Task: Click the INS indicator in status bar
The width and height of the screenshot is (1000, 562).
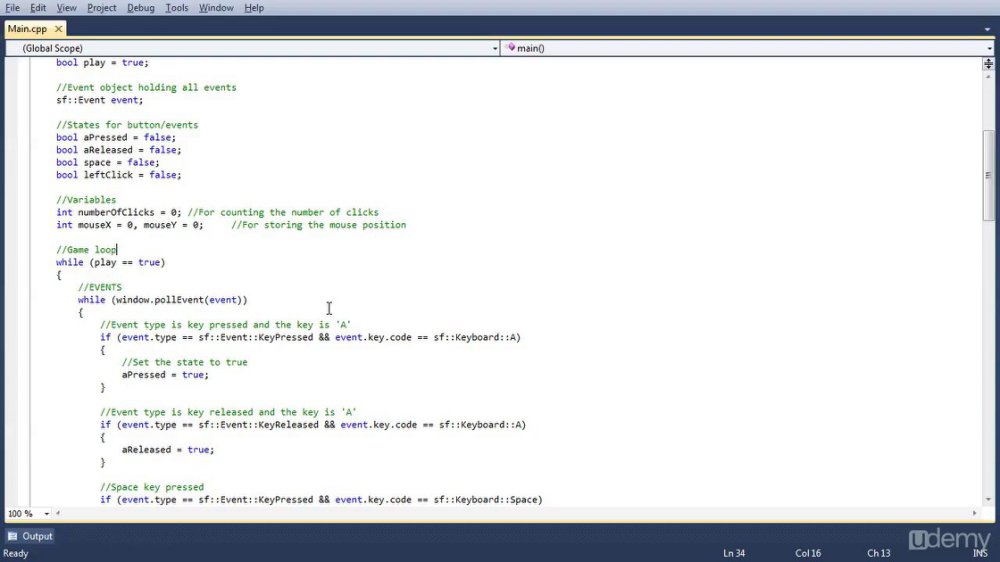Action: point(981,554)
